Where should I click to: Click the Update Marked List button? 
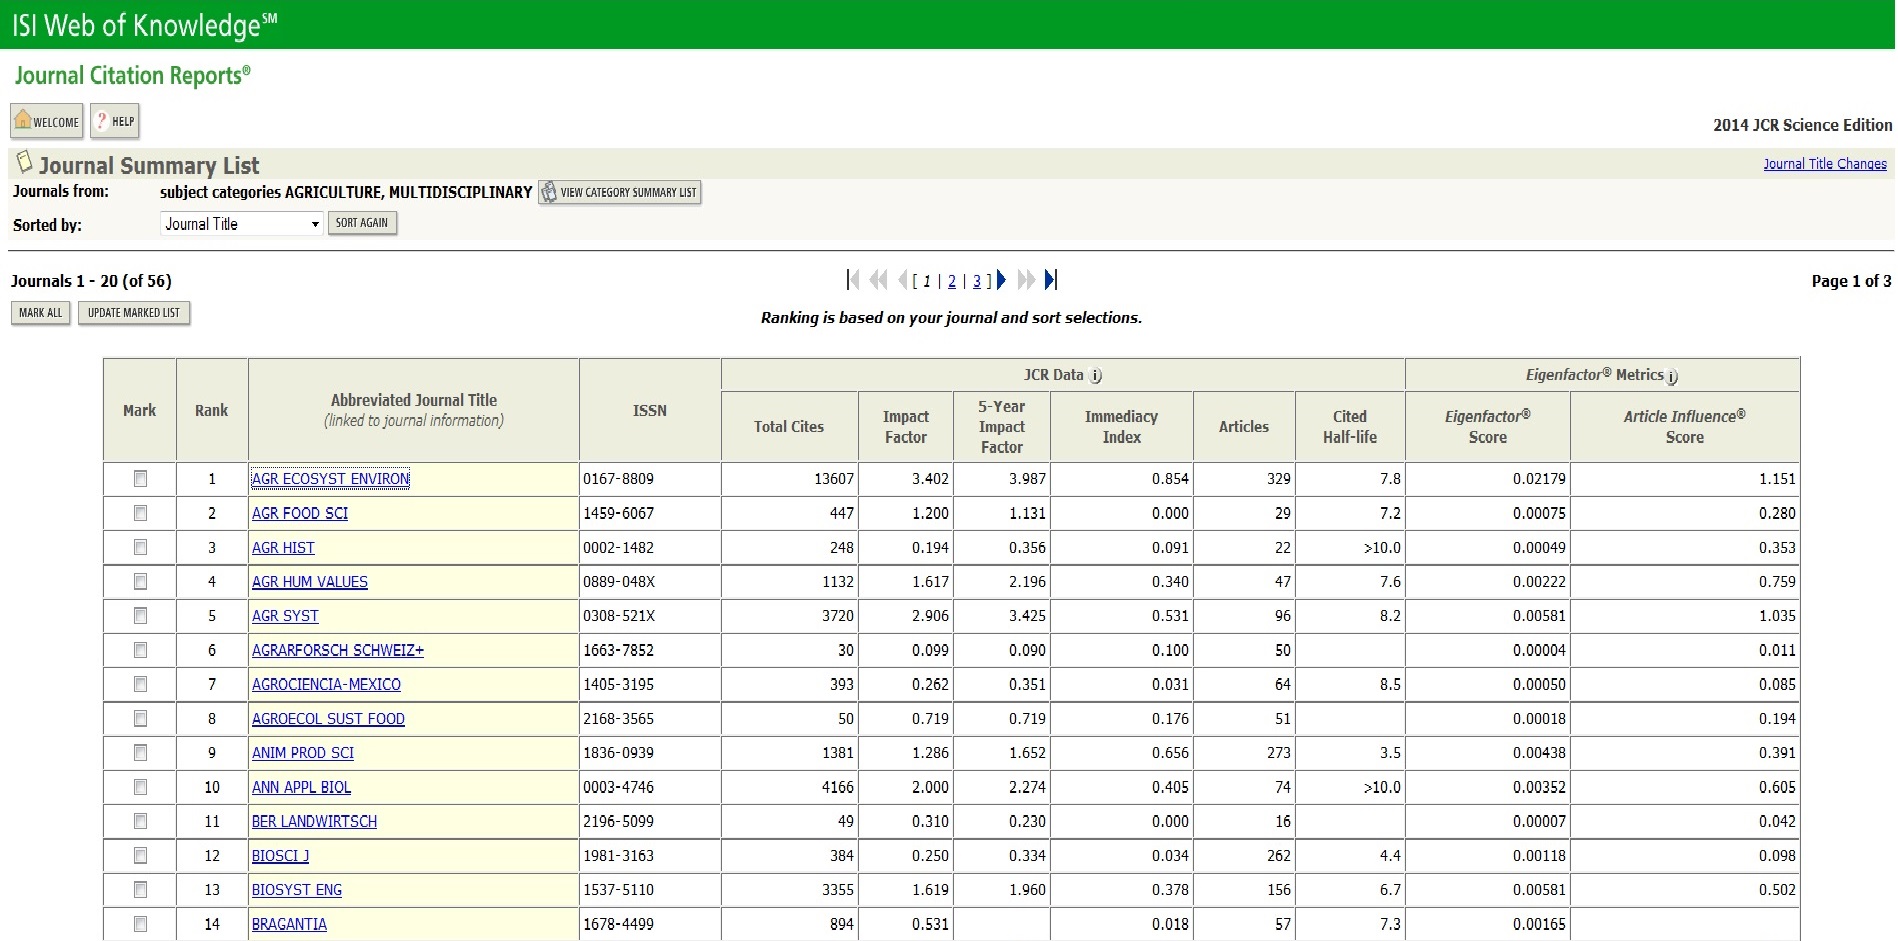point(134,313)
